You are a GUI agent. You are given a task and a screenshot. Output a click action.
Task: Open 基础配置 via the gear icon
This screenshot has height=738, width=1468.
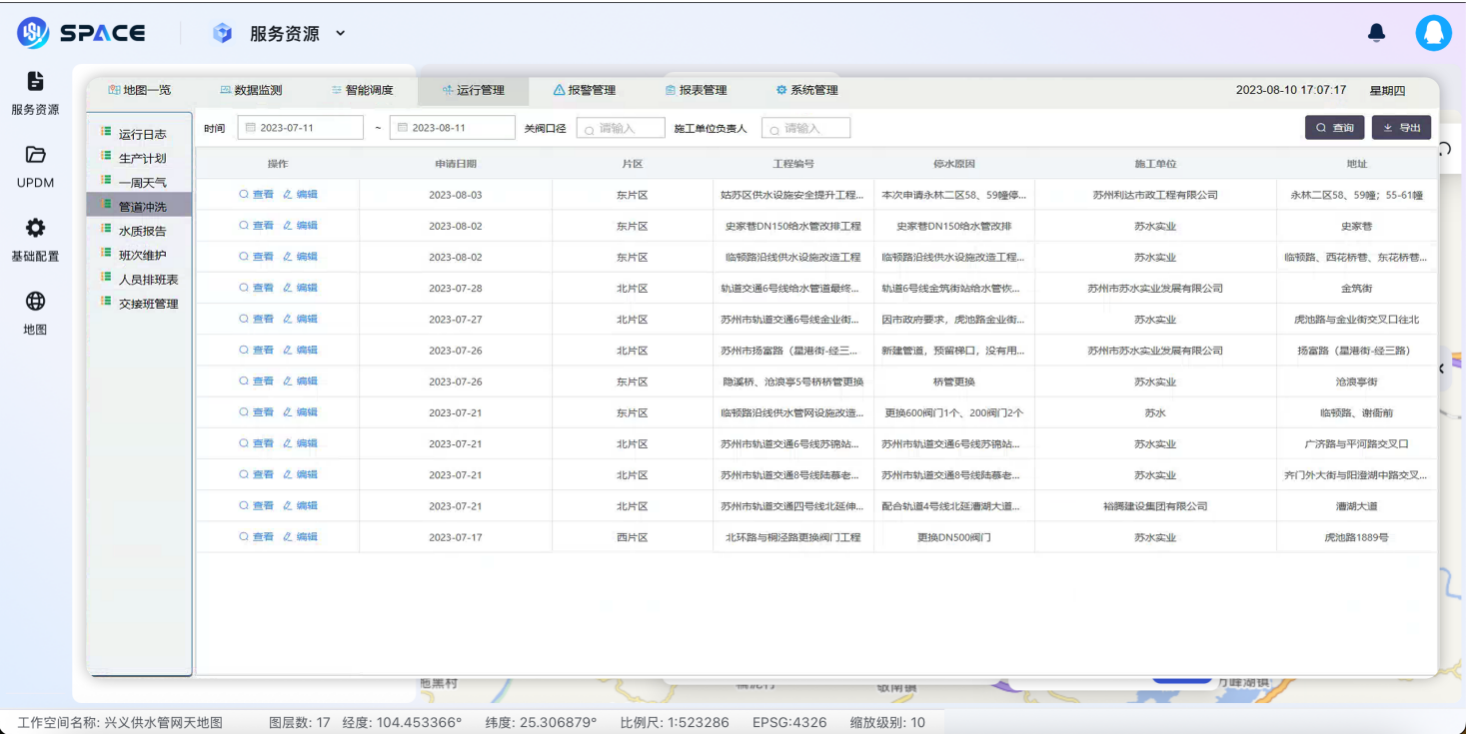pos(36,227)
